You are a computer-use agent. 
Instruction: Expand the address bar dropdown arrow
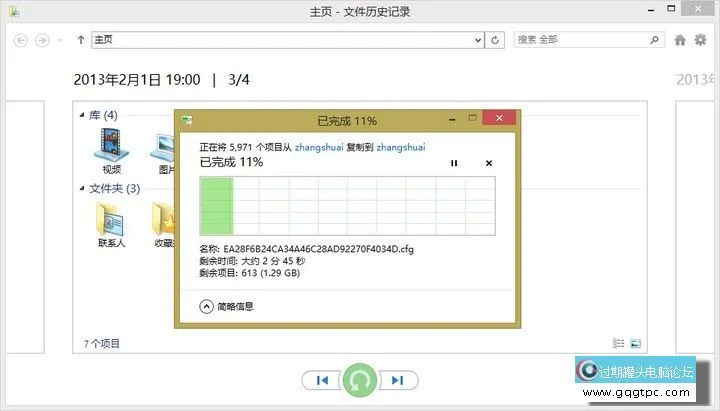click(478, 40)
